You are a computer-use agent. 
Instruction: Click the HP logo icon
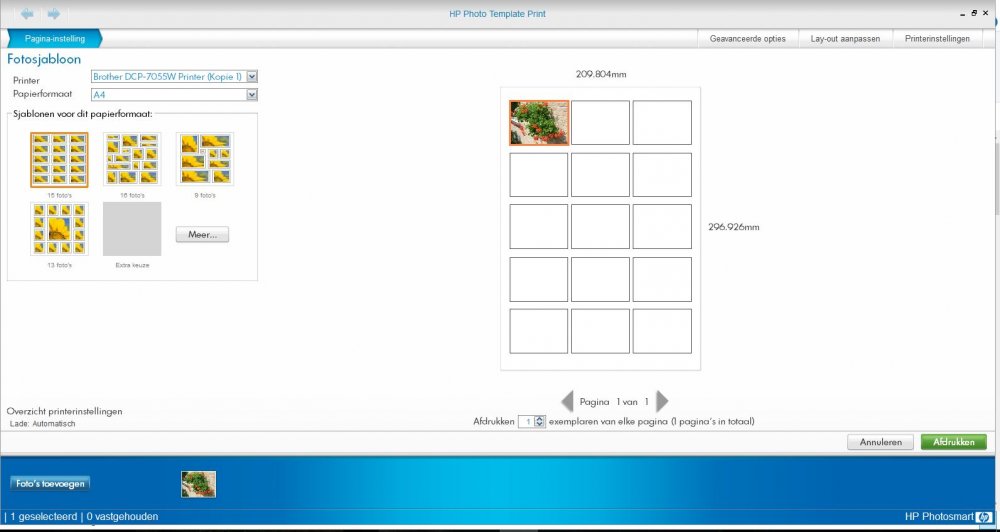(x=985, y=517)
